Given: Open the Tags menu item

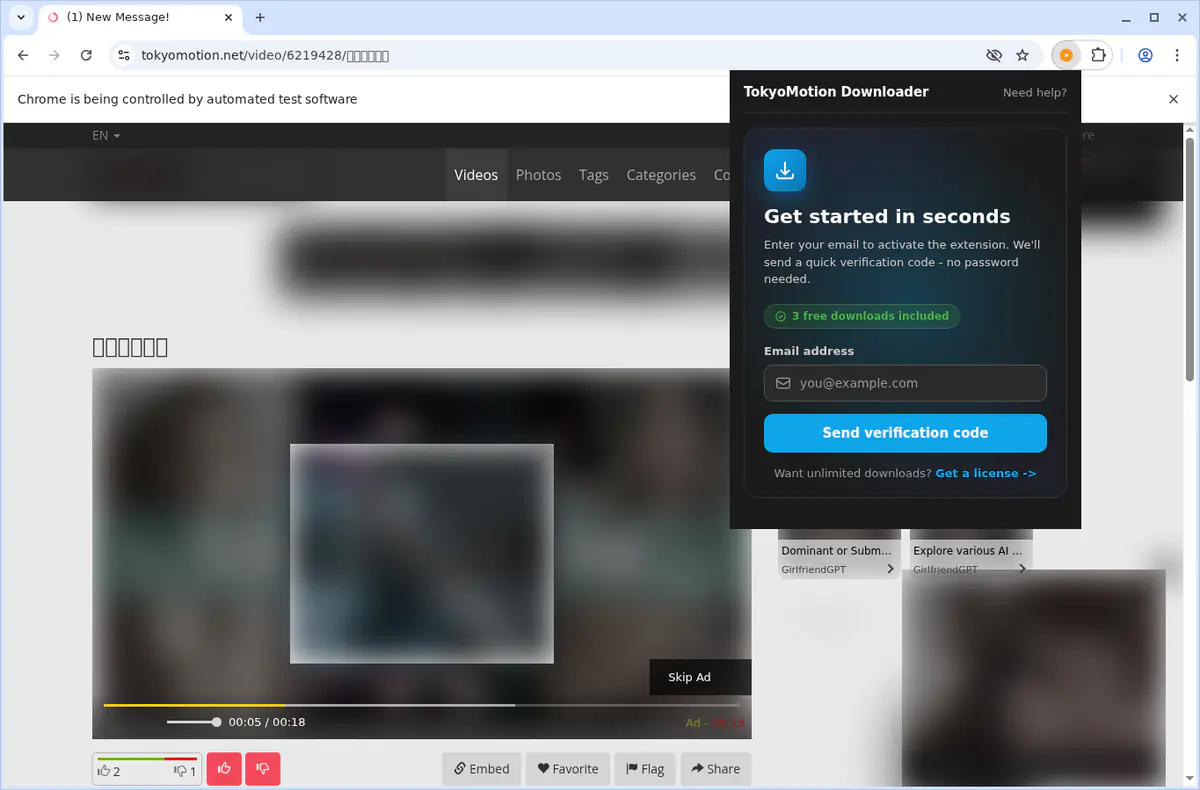Looking at the screenshot, I should coord(593,175).
